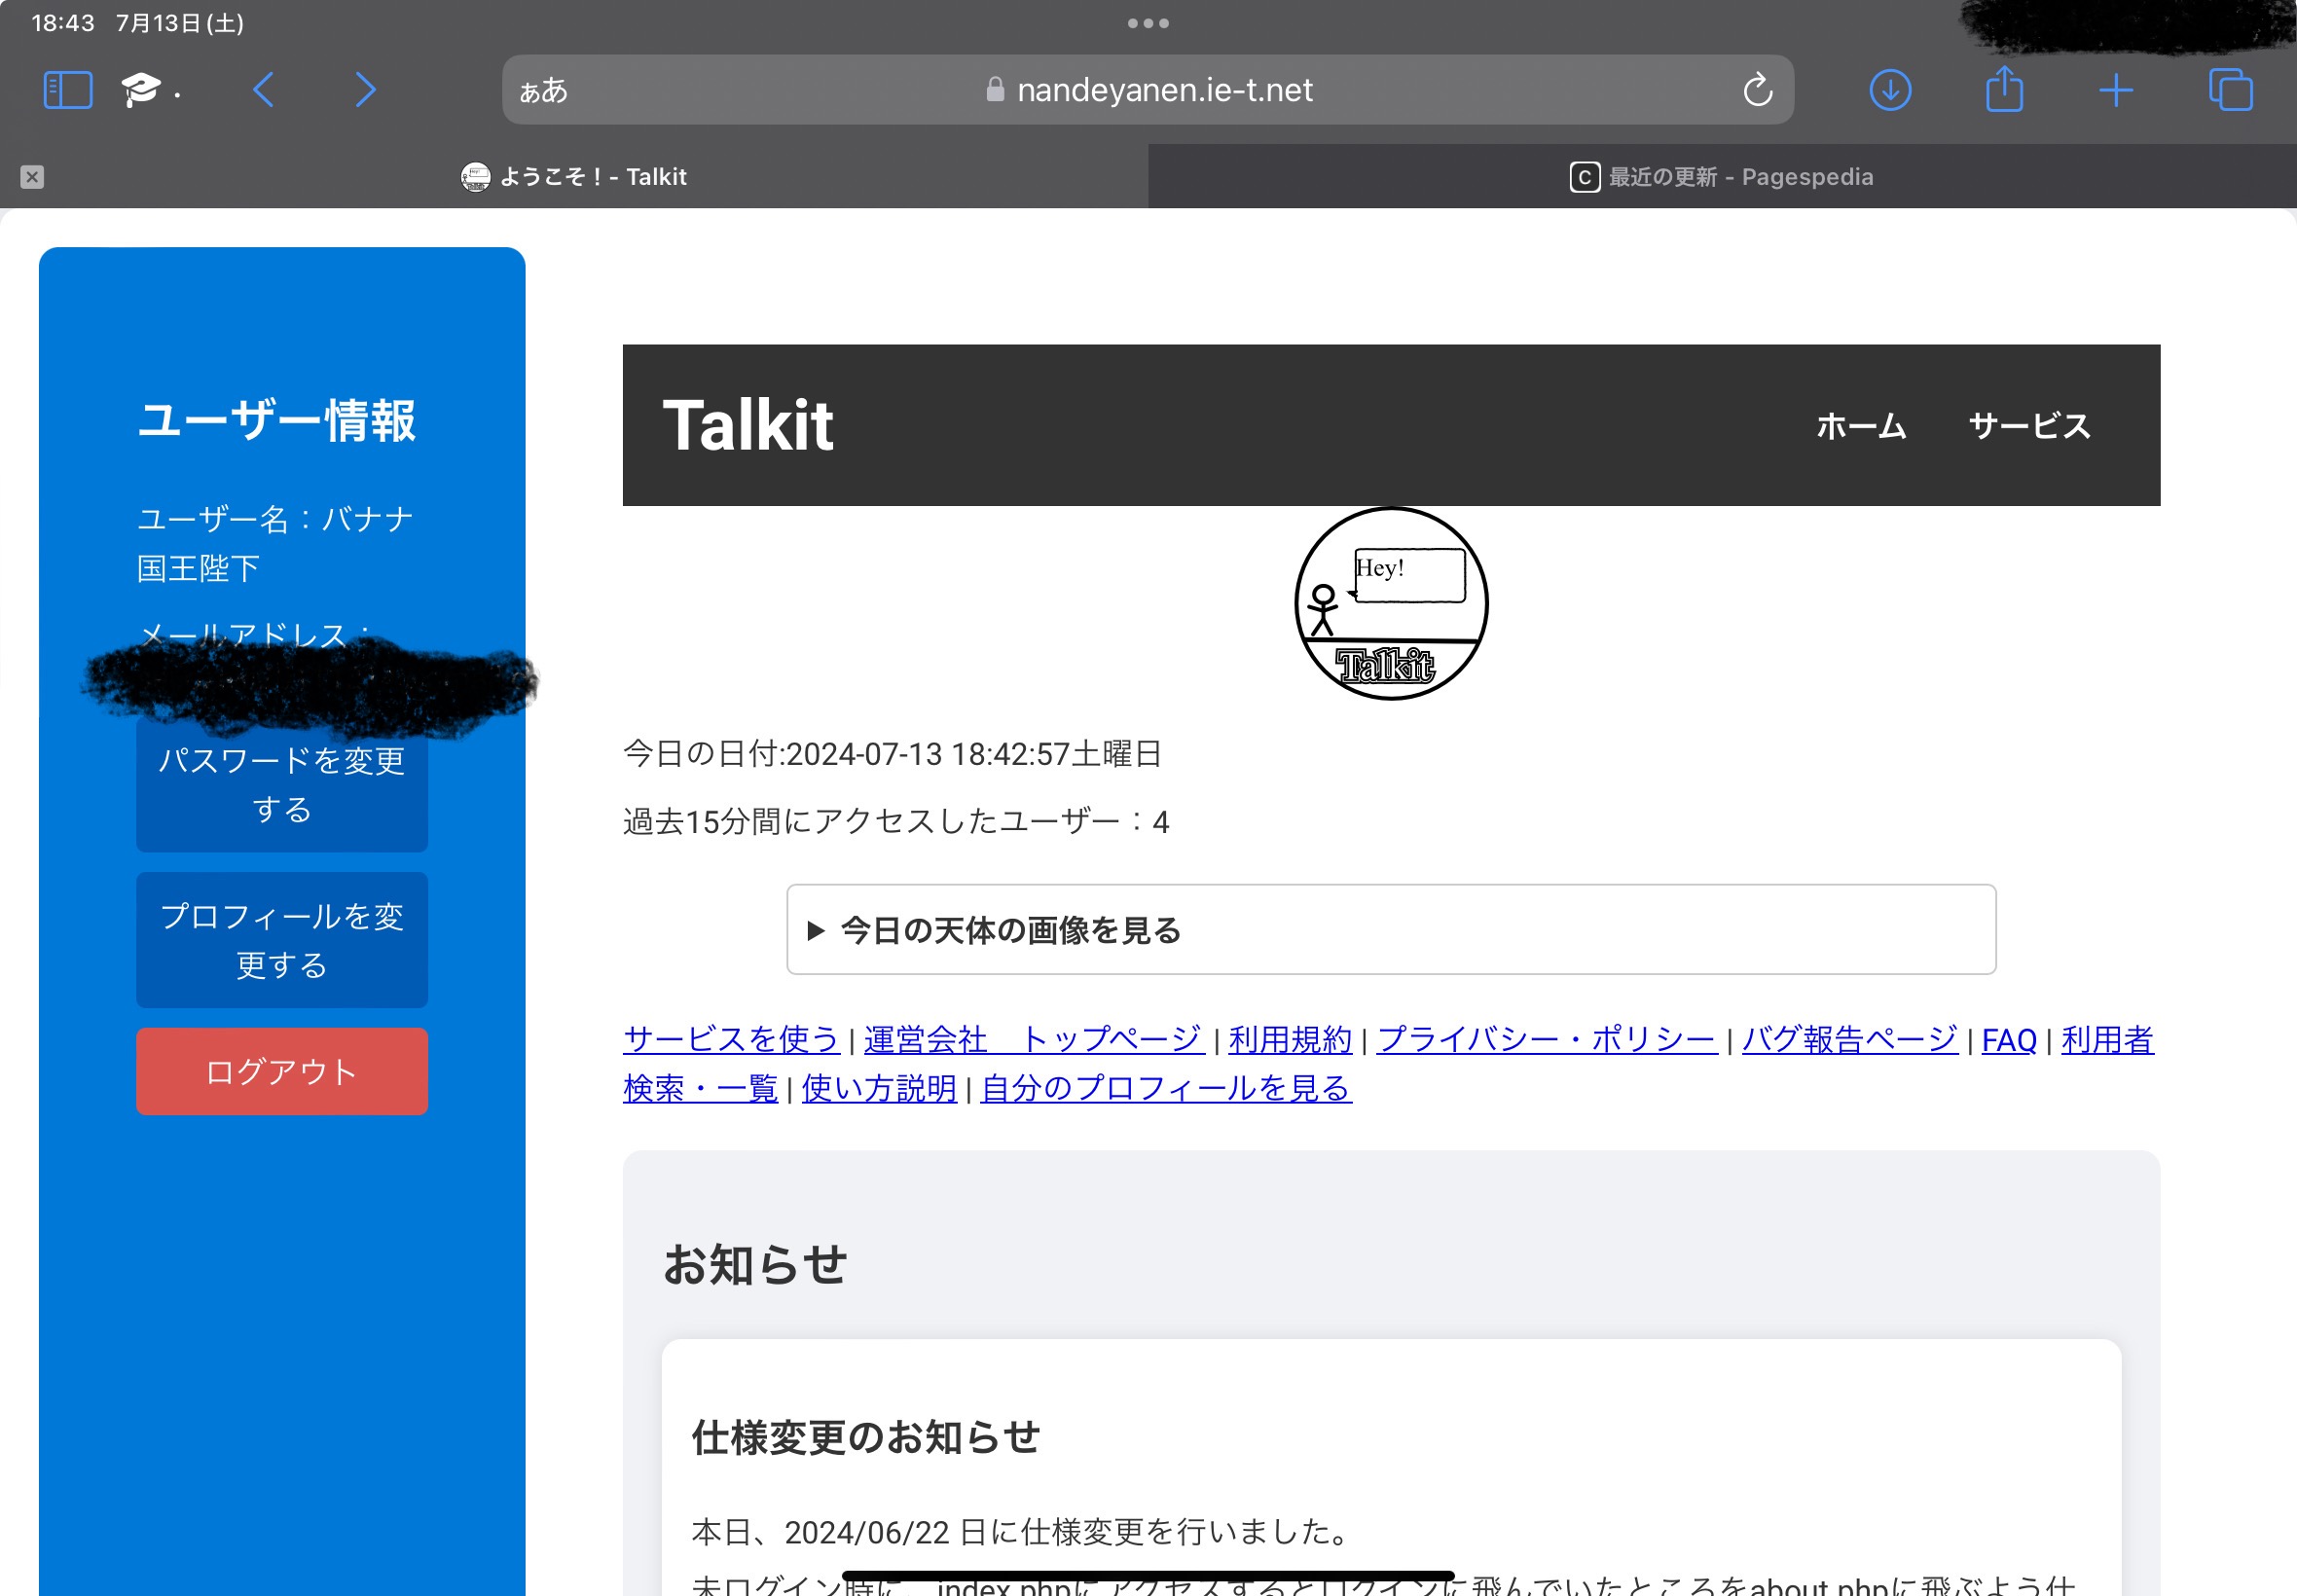Open the サービス nav item
This screenshot has height=1596, width=2297.
(2029, 426)
